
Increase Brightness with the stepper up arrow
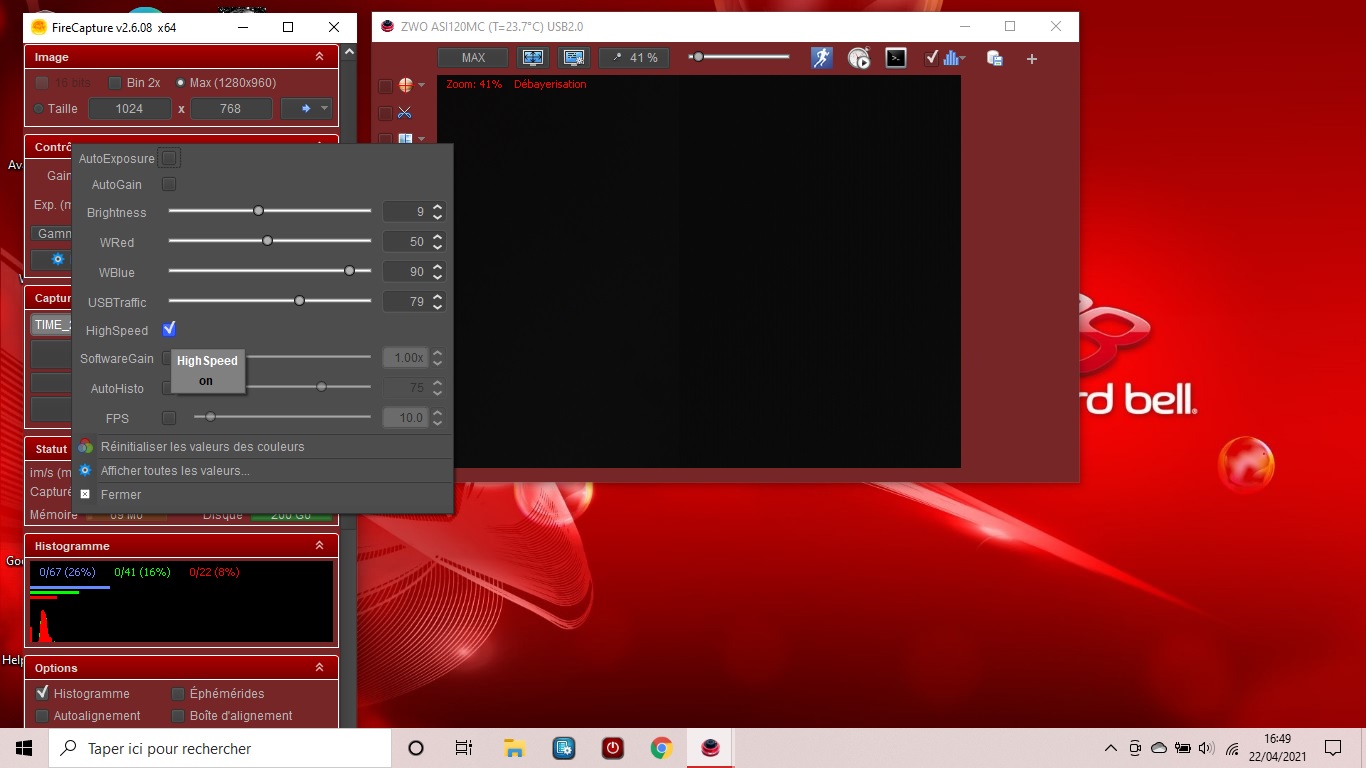point(438,207)
